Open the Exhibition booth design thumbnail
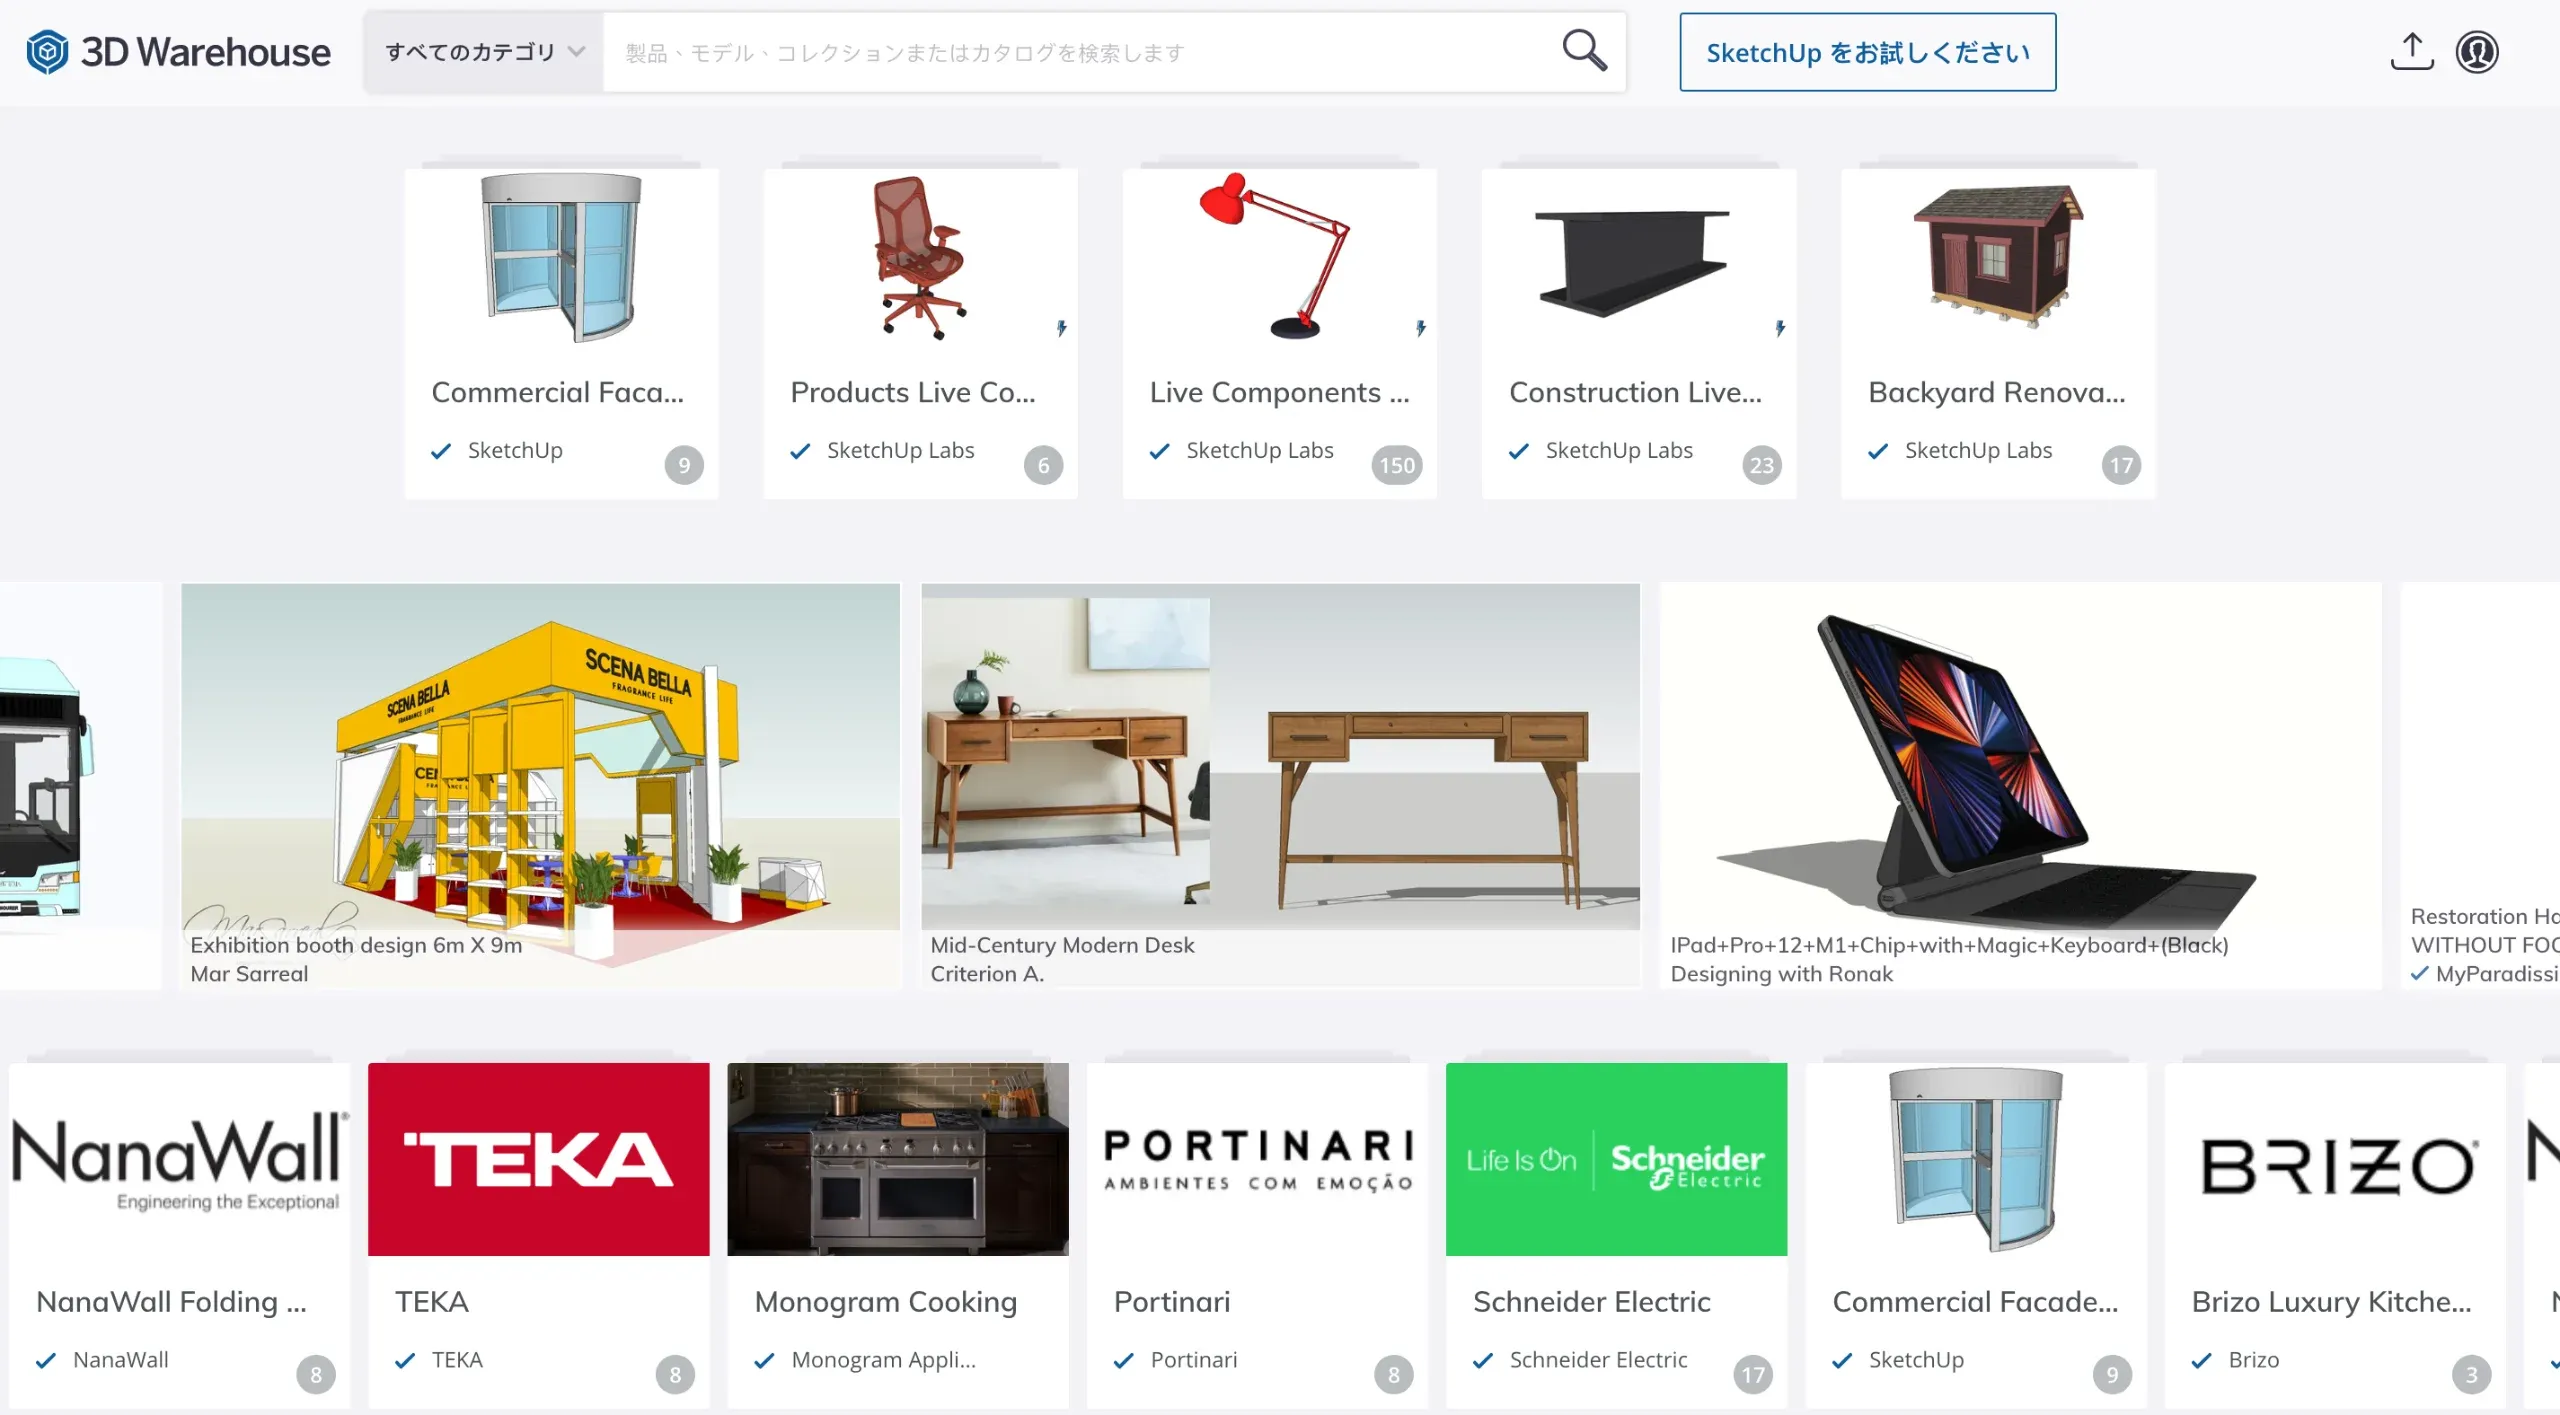The image size is (2560, 1415). [540, 760]
